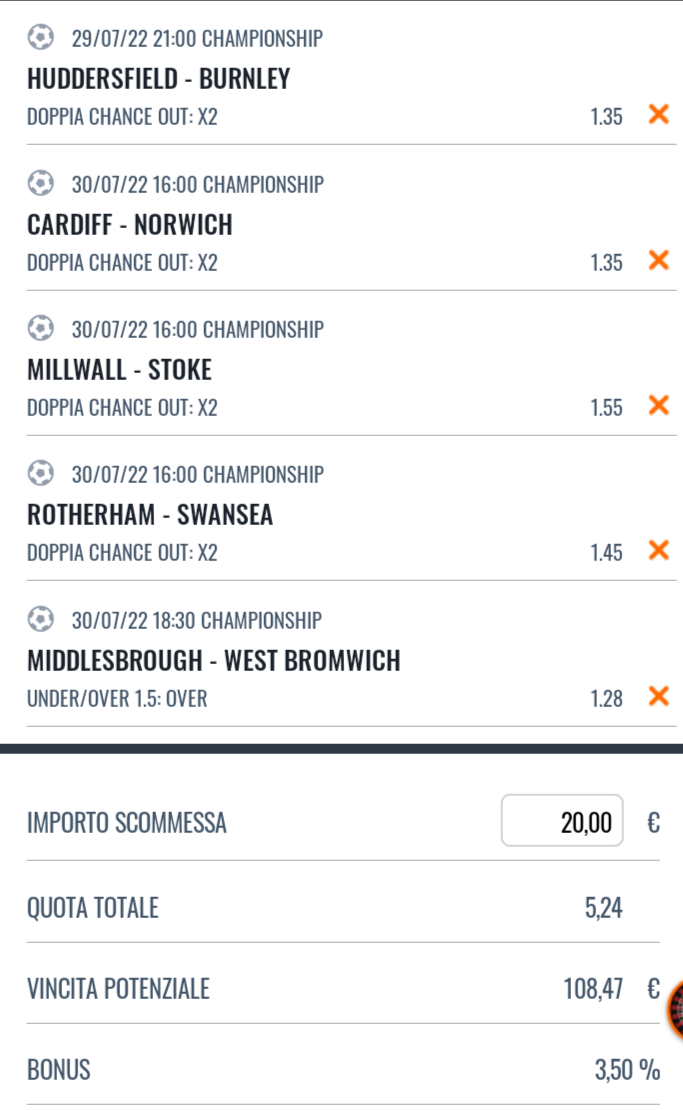683x1110 pixels.
Task: Open the roulette casino floating icon
Action: click(675, 1009)
